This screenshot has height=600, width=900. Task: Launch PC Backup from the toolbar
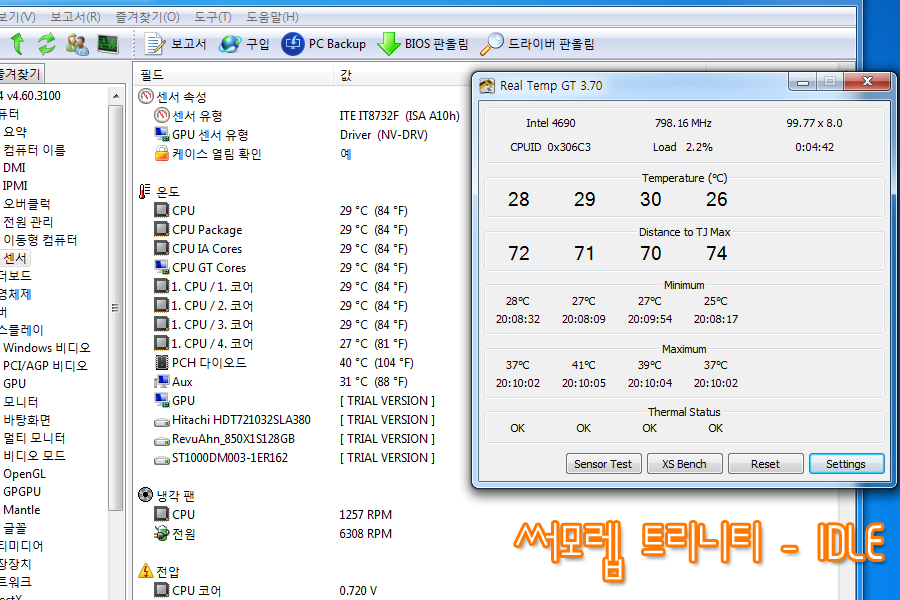point(324,44)
